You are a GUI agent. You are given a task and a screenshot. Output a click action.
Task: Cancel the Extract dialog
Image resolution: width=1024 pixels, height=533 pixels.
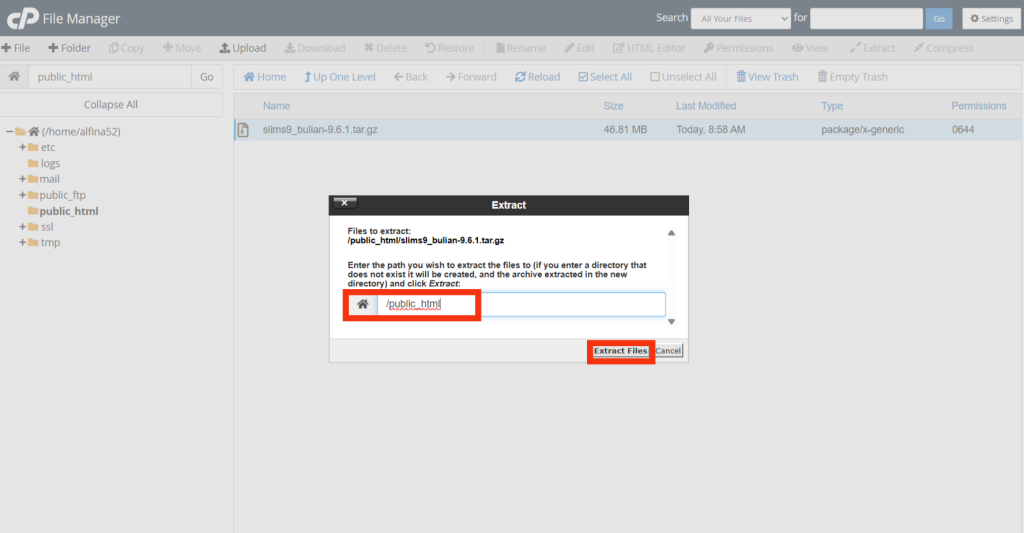668,351
